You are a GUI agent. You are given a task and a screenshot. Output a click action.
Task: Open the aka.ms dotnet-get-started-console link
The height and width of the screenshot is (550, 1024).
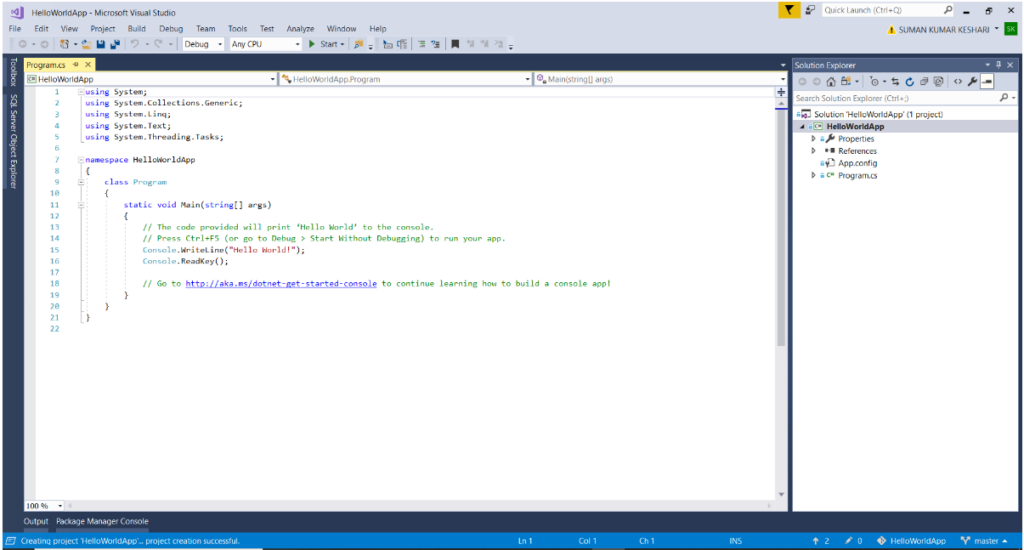(x=281, y=283)
